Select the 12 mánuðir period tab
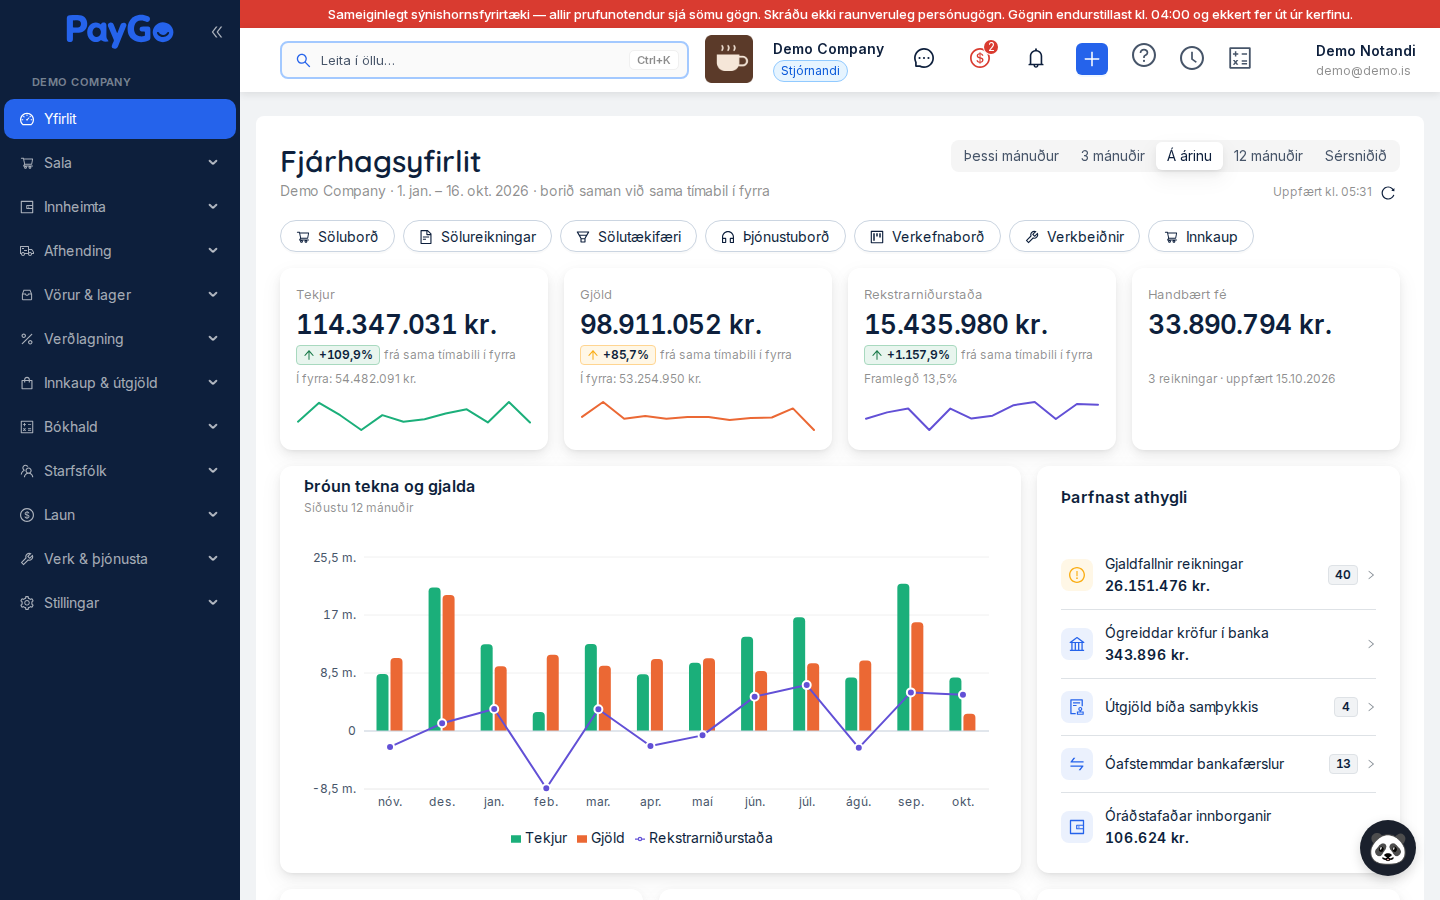1440x900 pixels. tap(1268, 156)
